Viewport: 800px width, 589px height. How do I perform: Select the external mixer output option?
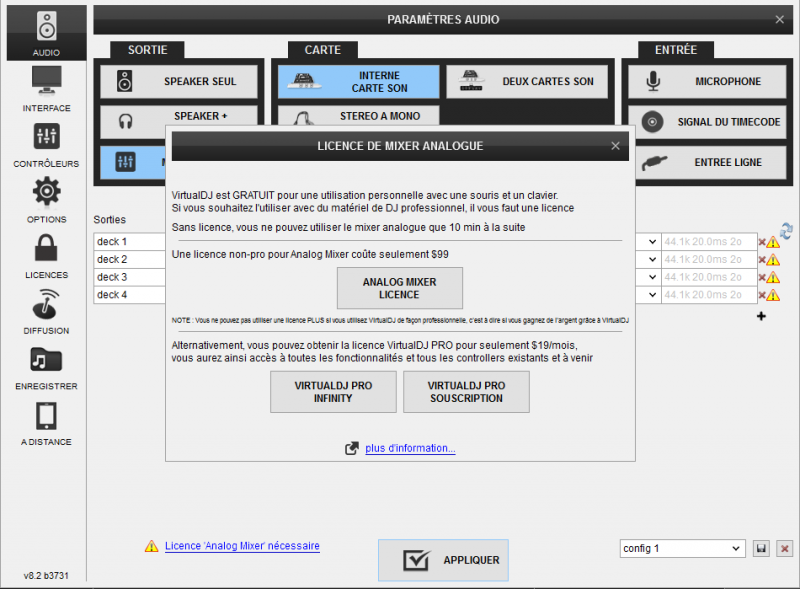coord(133,162)
